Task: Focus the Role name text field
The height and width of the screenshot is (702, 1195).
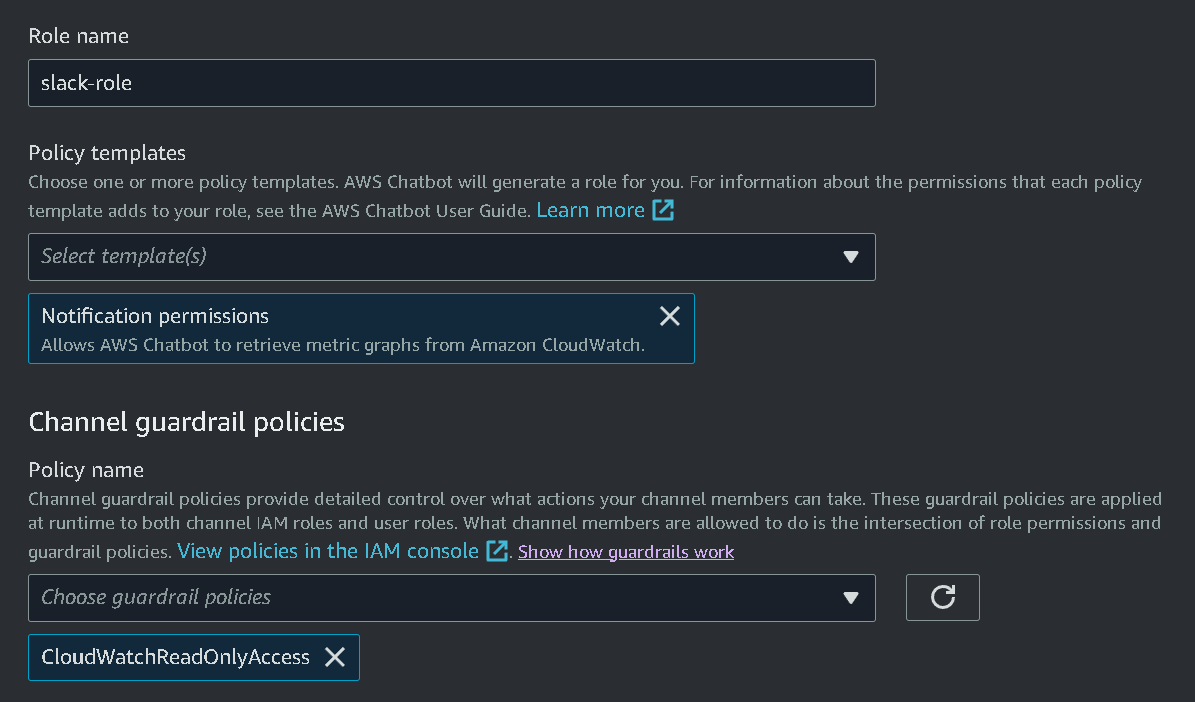Action: point(451,83)
